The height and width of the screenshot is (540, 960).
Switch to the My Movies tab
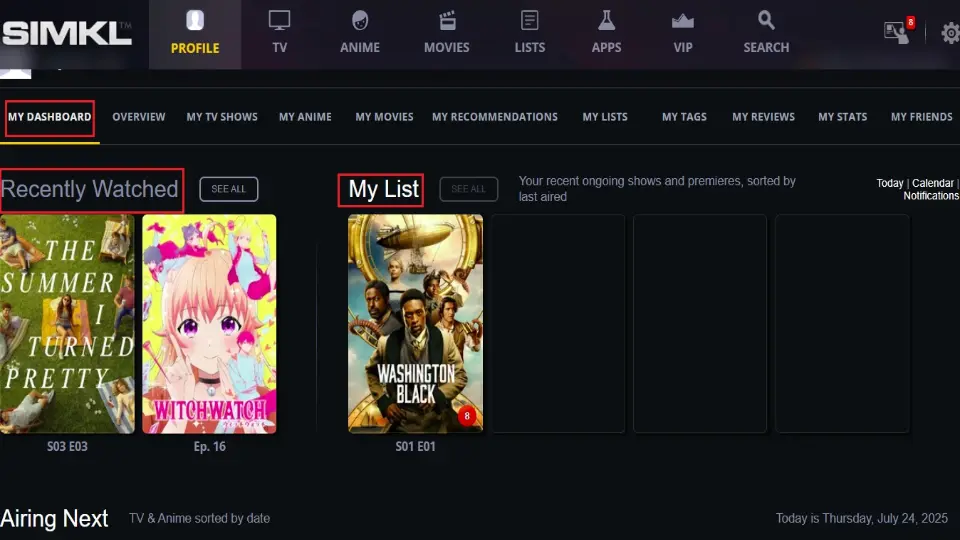point(384,117)
